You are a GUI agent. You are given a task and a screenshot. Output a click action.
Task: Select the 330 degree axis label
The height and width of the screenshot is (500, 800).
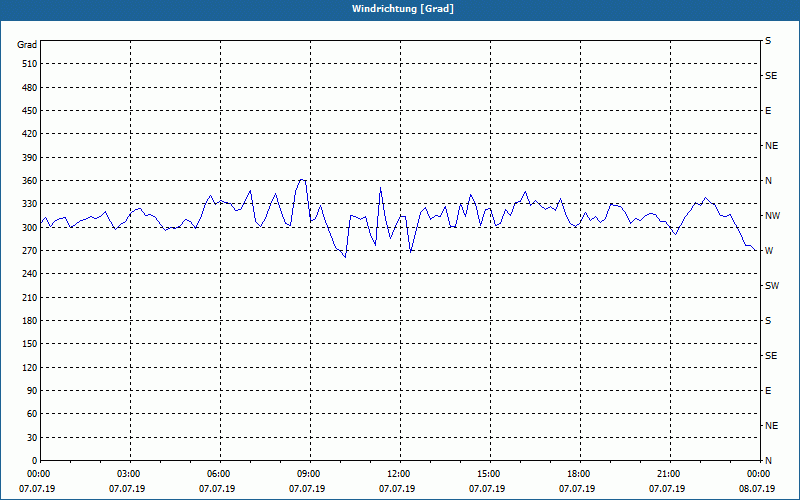pos(30,204)
